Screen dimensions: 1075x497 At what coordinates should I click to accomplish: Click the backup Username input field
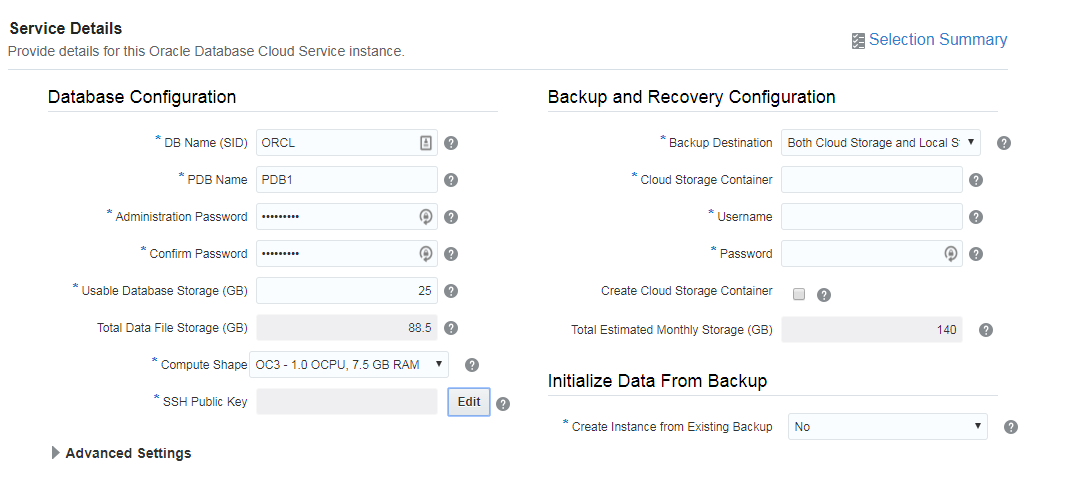871,217
